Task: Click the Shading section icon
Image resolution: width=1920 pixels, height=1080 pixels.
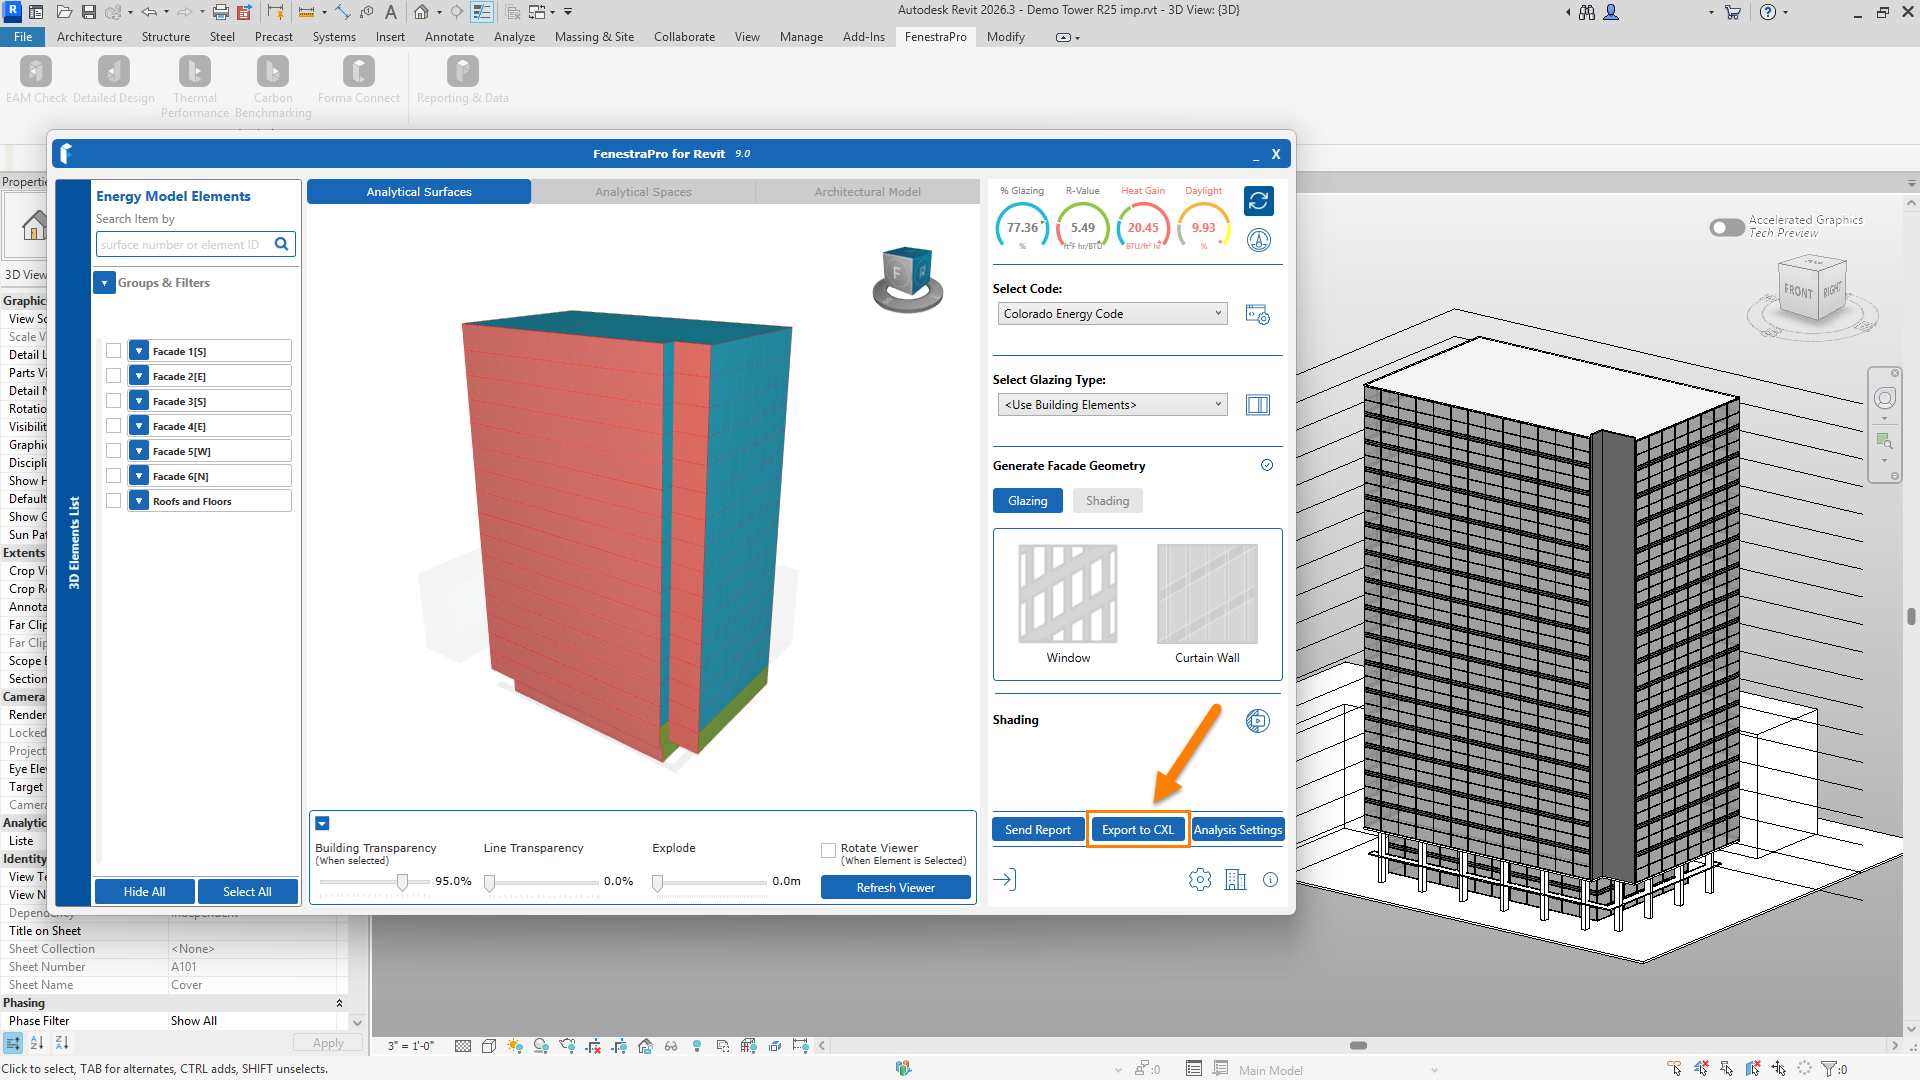Action: pos(1258,721)
